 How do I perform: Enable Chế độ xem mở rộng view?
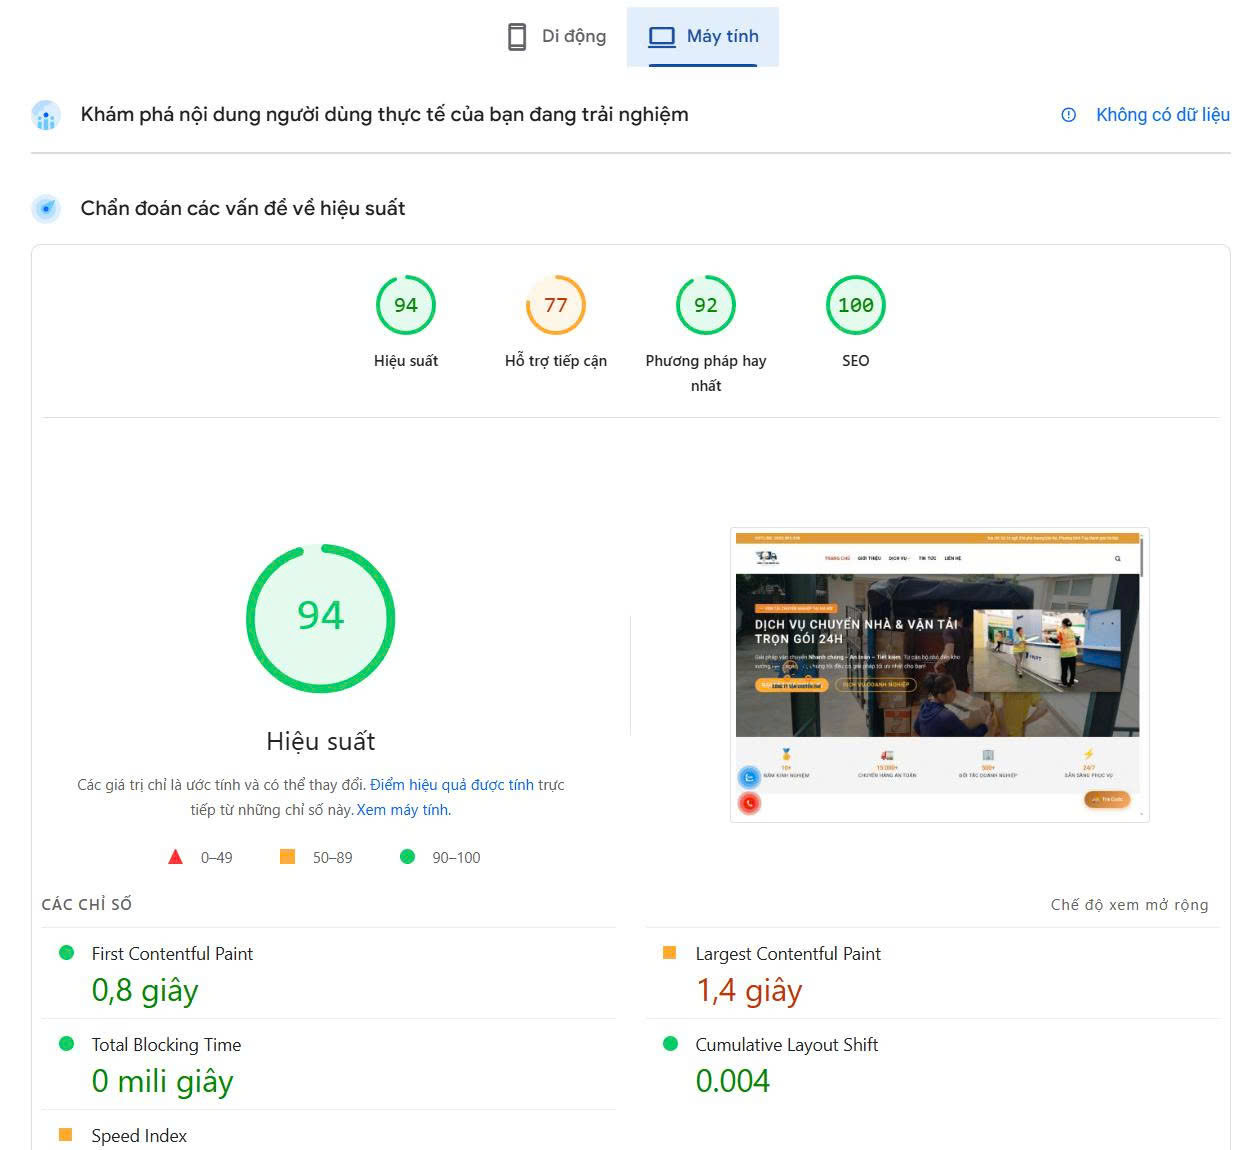(1128, 904)
